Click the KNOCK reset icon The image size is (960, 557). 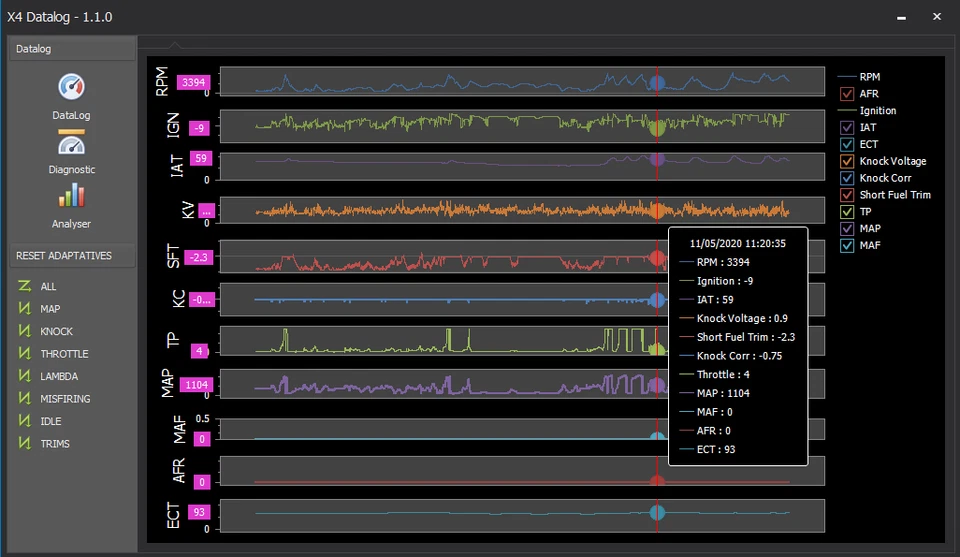(25, 331)
